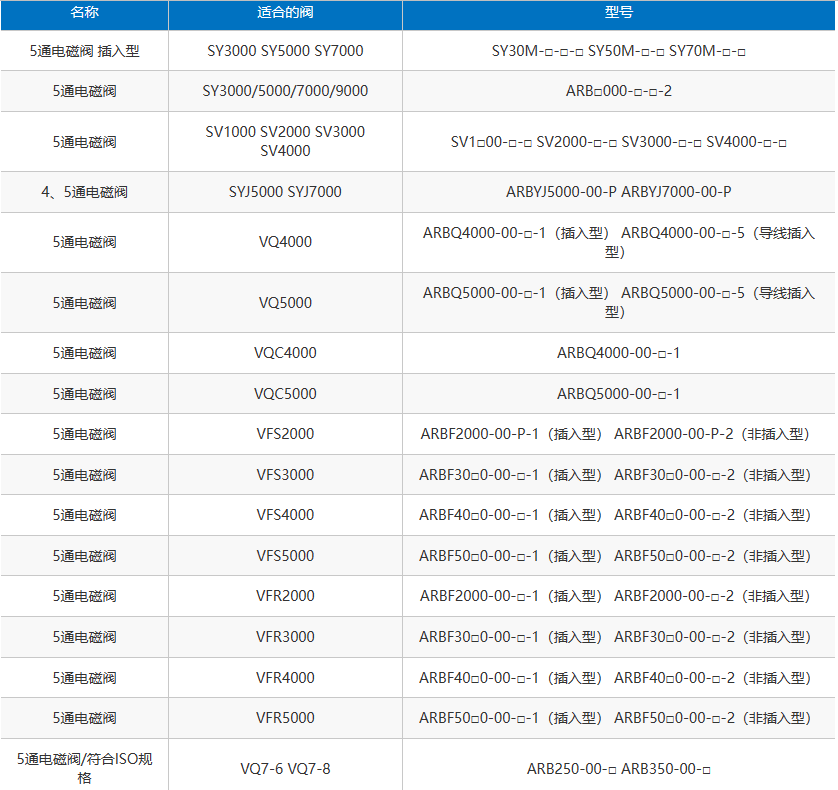This screenshot has width=838, height=790.
Task: Select the ARBQ5000-00-□-1 cell in VQC5000 row
Action: (618, 394)
